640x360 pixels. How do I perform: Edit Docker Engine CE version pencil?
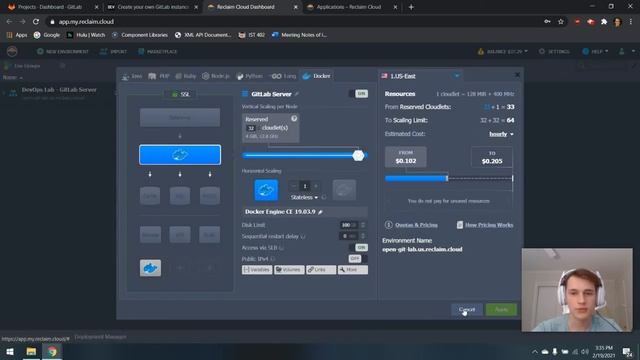point(321,212)
